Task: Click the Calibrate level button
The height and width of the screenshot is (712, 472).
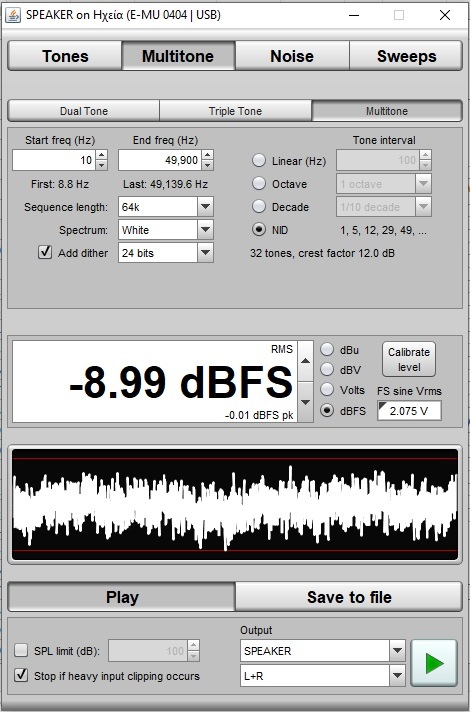Action: [x=409, y=359]
